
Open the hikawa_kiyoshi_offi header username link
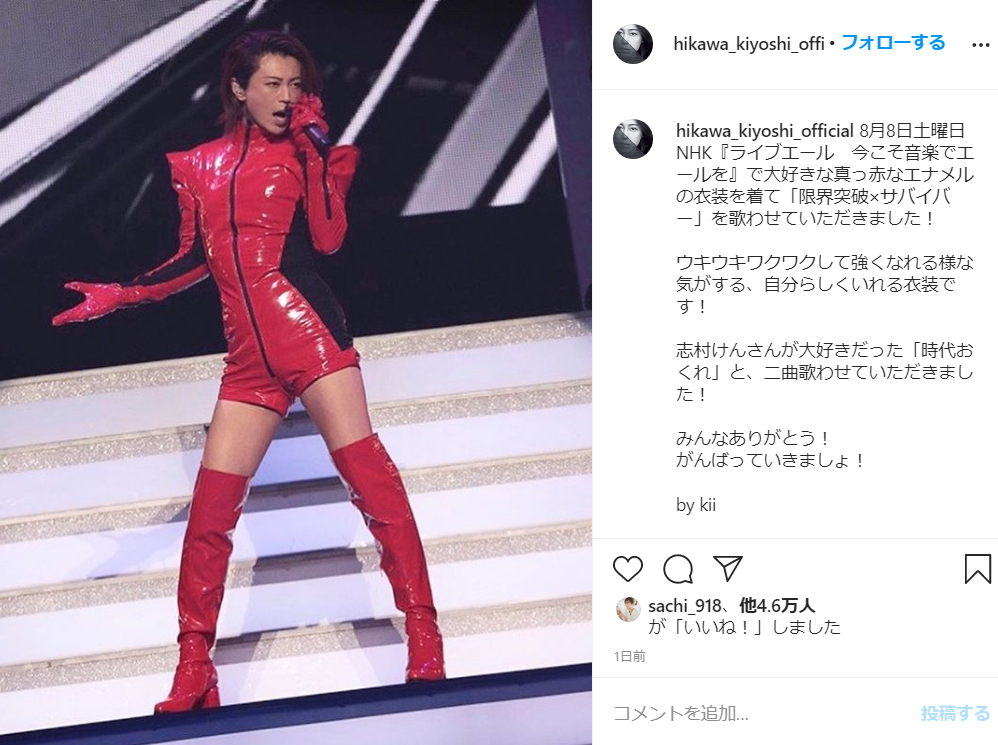749,43
